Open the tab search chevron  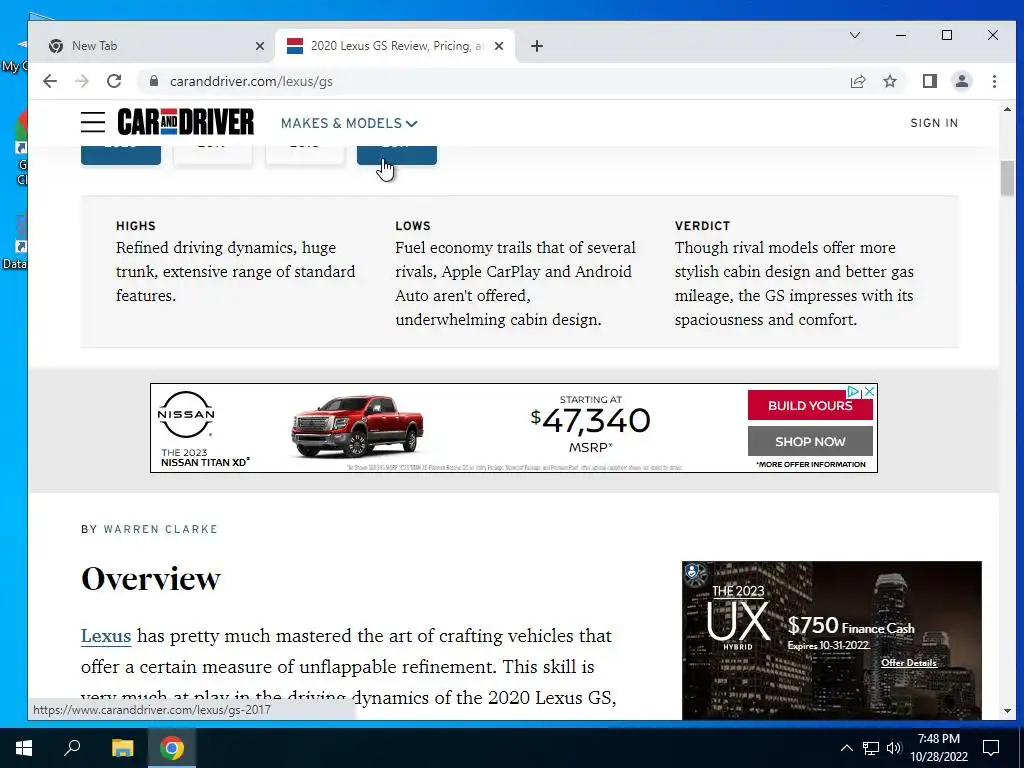coord(854,35)
